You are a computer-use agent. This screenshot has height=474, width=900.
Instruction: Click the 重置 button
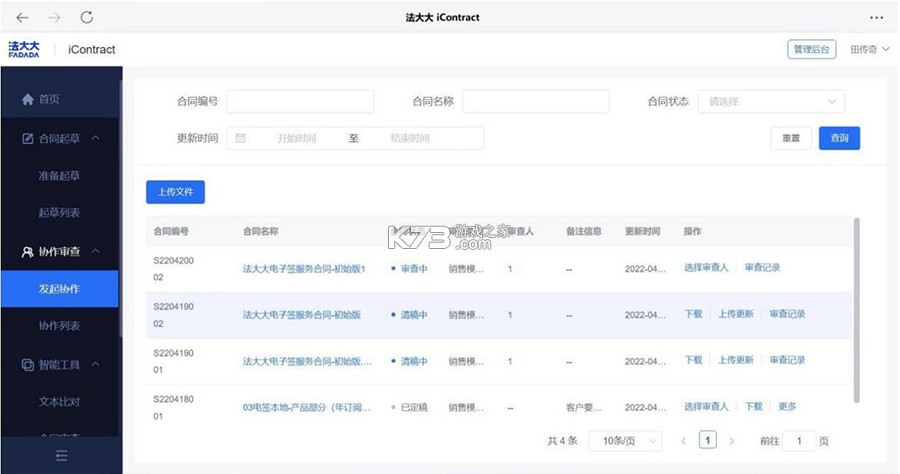pos(791,138)
